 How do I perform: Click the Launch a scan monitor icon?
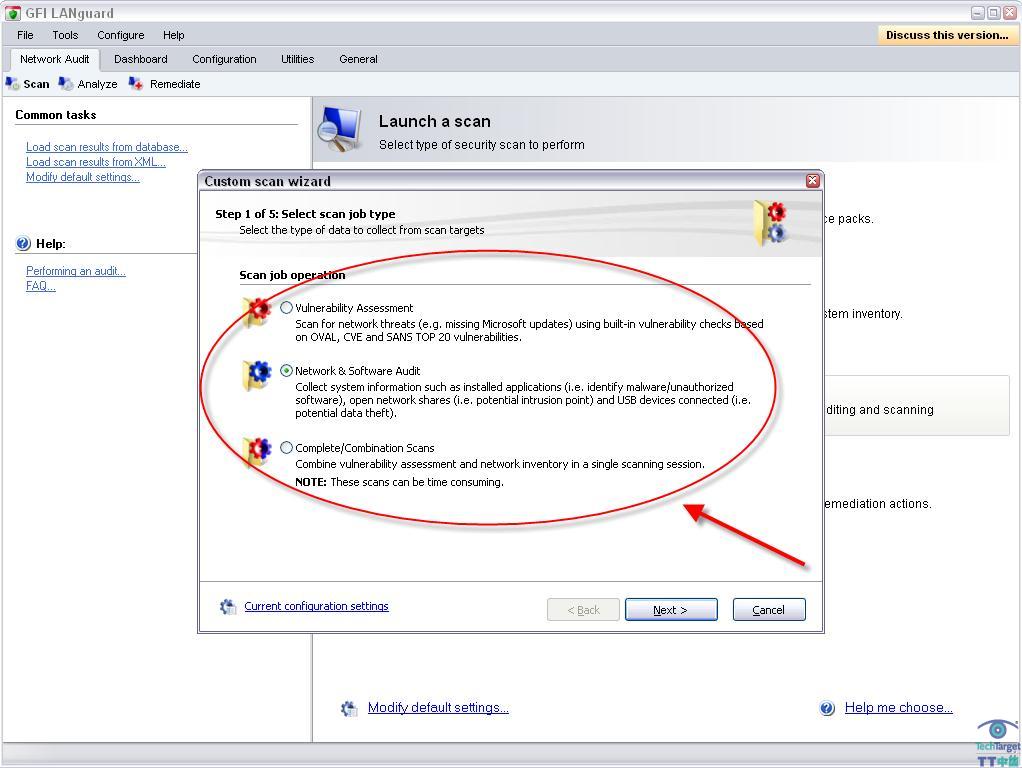[339, 128]
